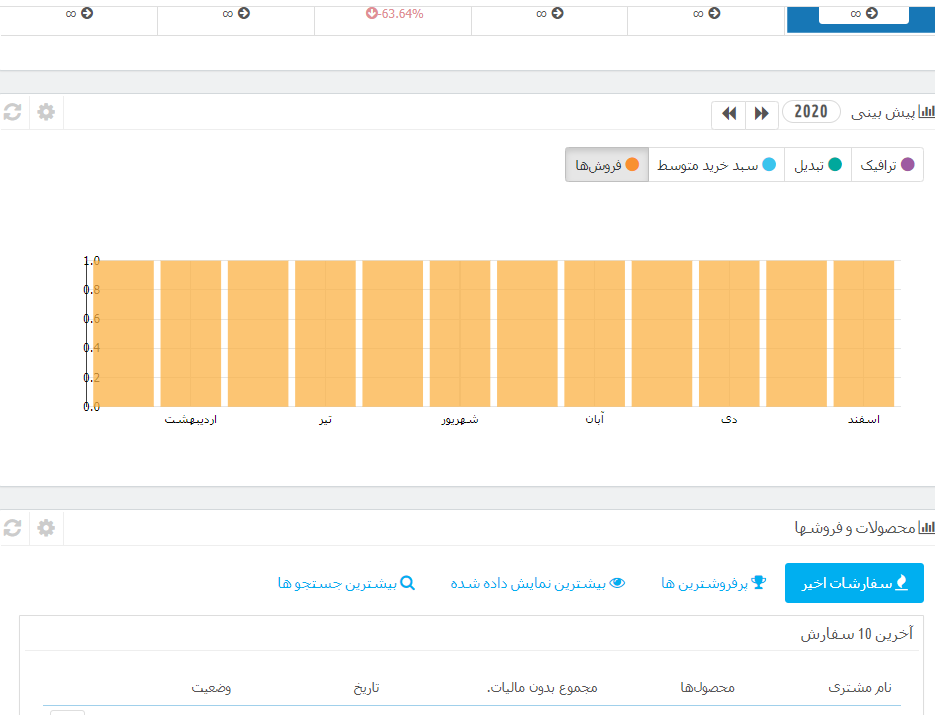Click the مجموع بدون مالیات column header
This screenshot has height=715, width=935.
(542, 688)
